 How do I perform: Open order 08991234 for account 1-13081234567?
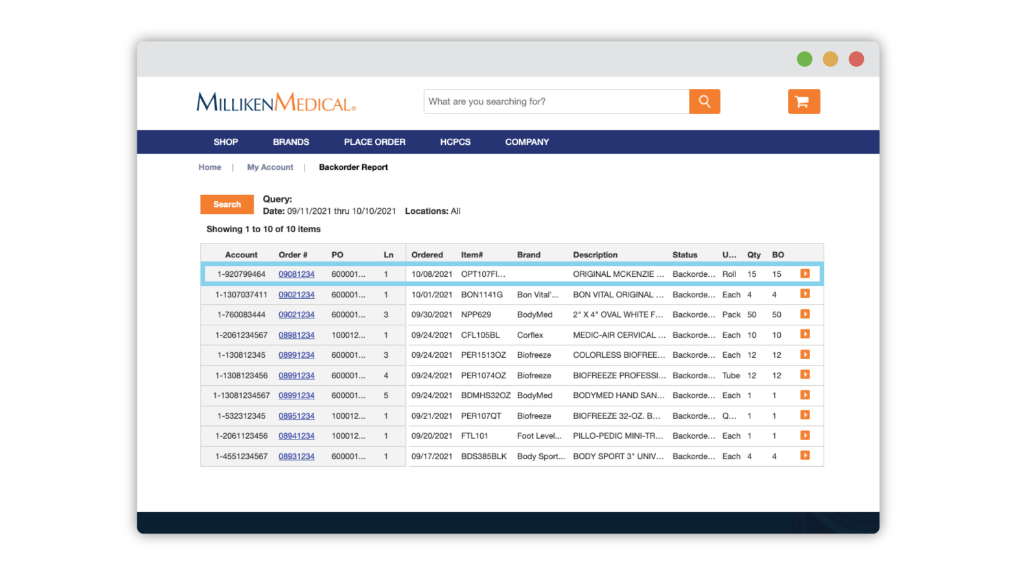(x=296, y=395)
